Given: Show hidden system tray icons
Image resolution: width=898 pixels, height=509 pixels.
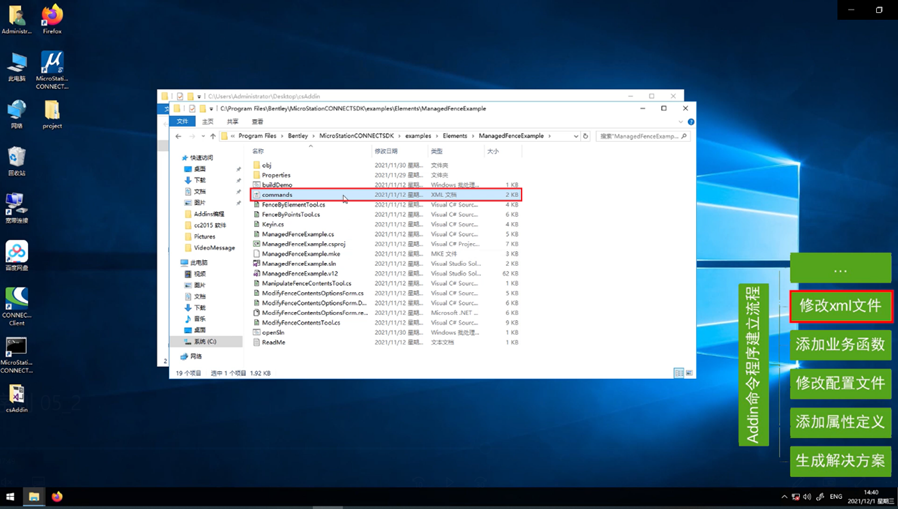Looking at the screenshot, I should [784, 496].
